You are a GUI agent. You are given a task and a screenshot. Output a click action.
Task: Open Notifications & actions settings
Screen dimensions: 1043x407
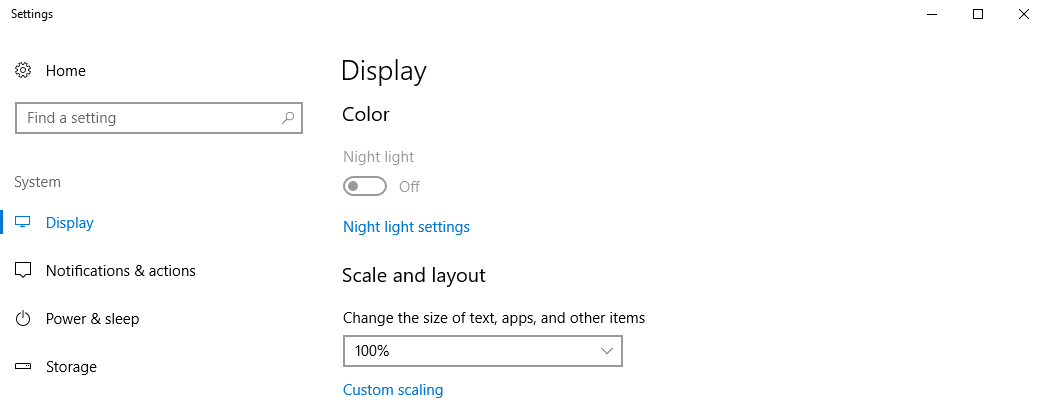click(x=120, y=271)
